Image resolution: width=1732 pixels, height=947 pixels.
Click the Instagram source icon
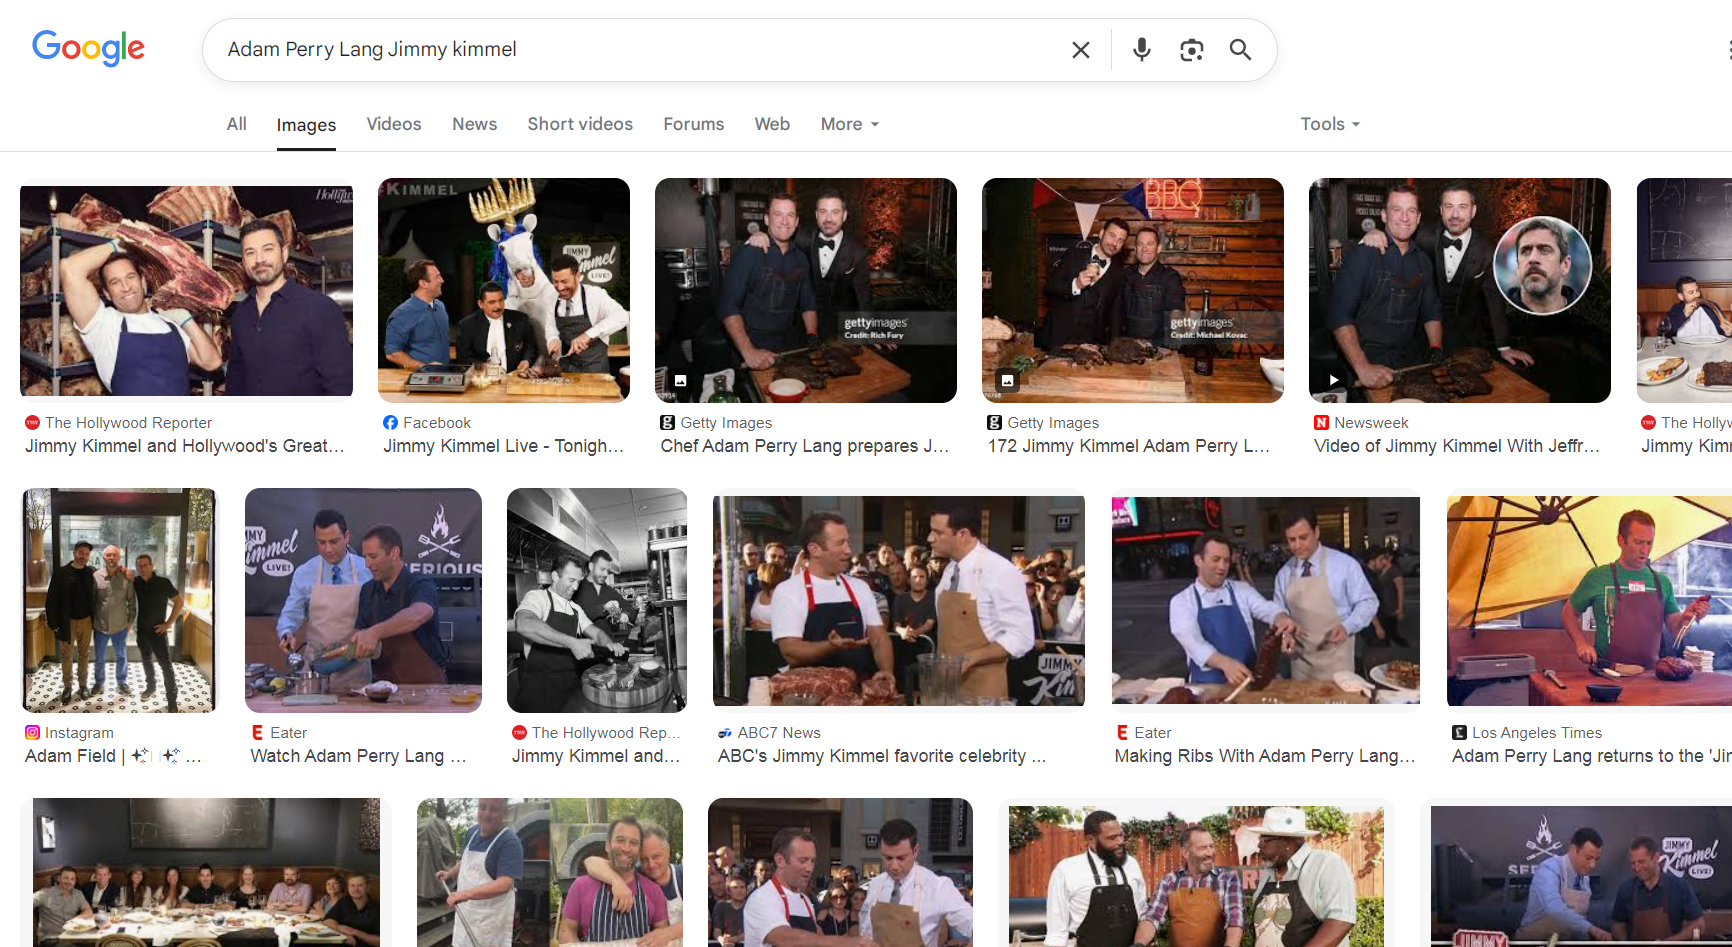click(32, 733)
